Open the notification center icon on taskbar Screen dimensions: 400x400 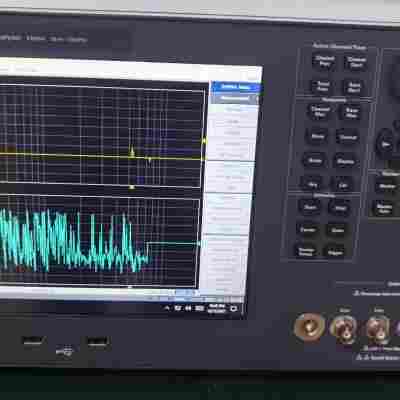pos(234,309)
